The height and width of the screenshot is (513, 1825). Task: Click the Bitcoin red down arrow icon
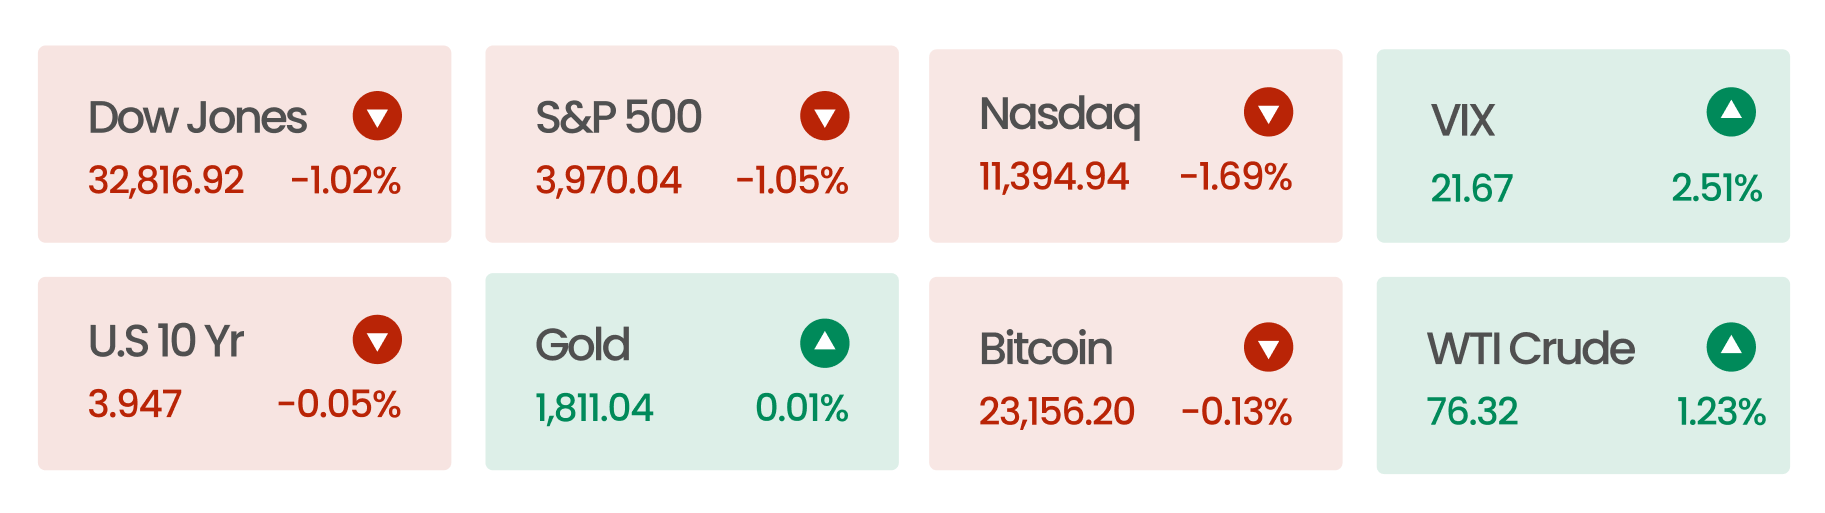point(1268,347)
